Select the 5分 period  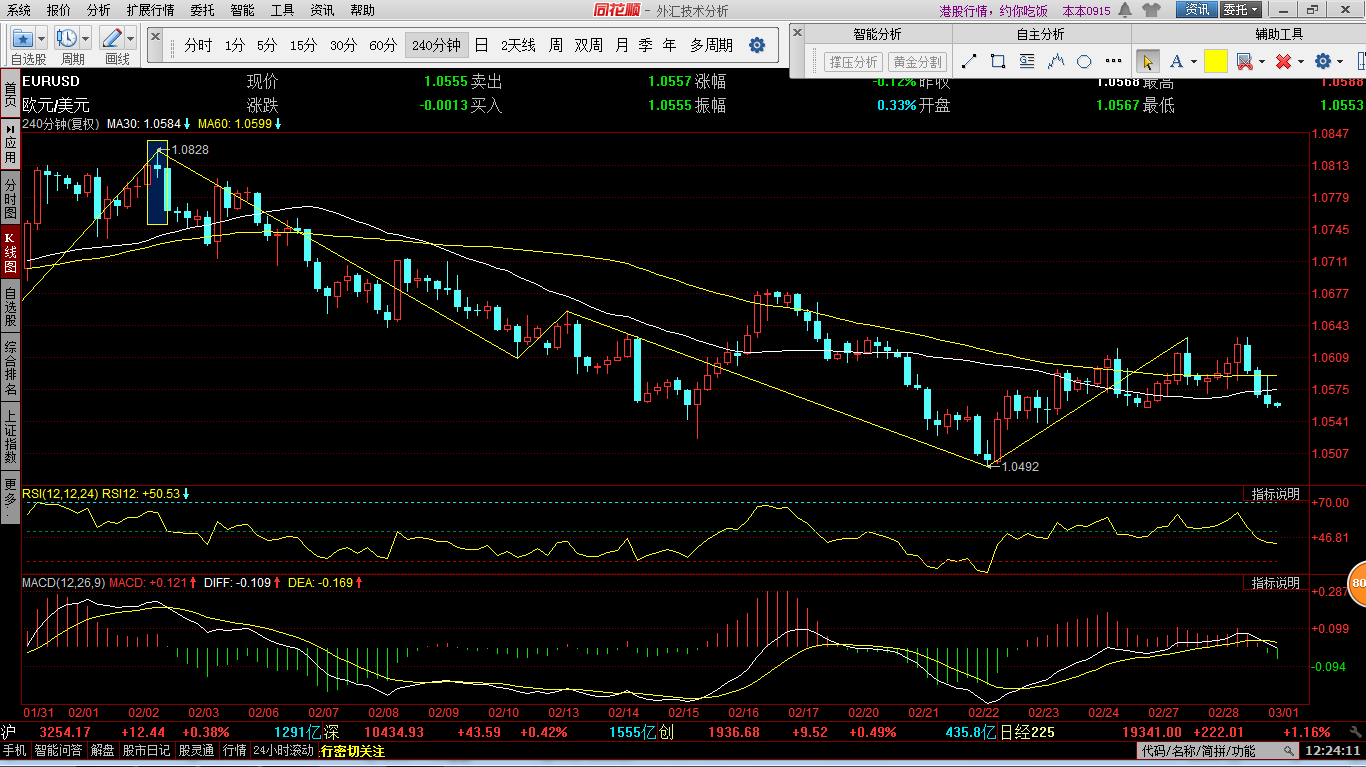coord(267,45)
